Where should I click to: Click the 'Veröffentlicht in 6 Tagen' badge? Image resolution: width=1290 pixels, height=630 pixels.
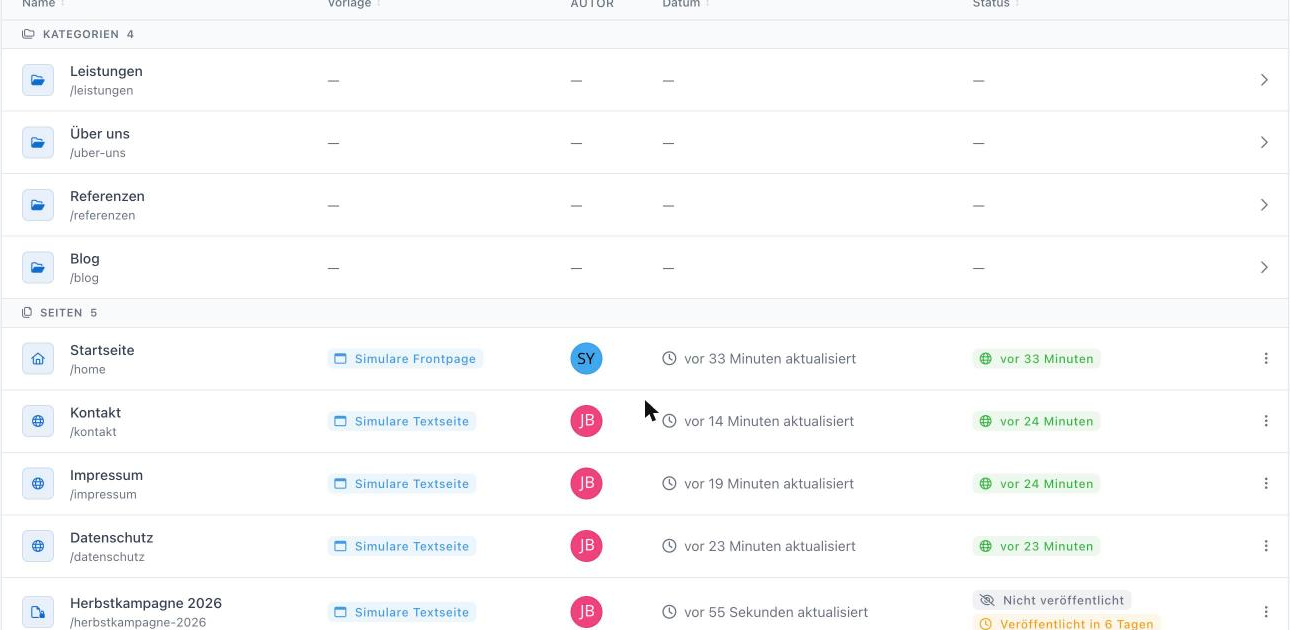(1066, 623)
